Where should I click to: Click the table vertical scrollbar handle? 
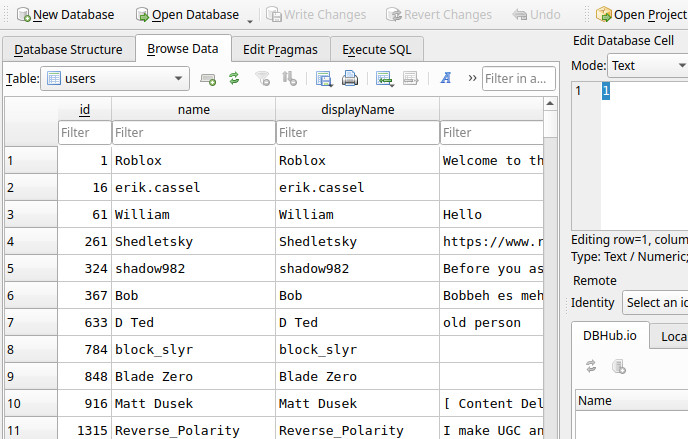550,124
